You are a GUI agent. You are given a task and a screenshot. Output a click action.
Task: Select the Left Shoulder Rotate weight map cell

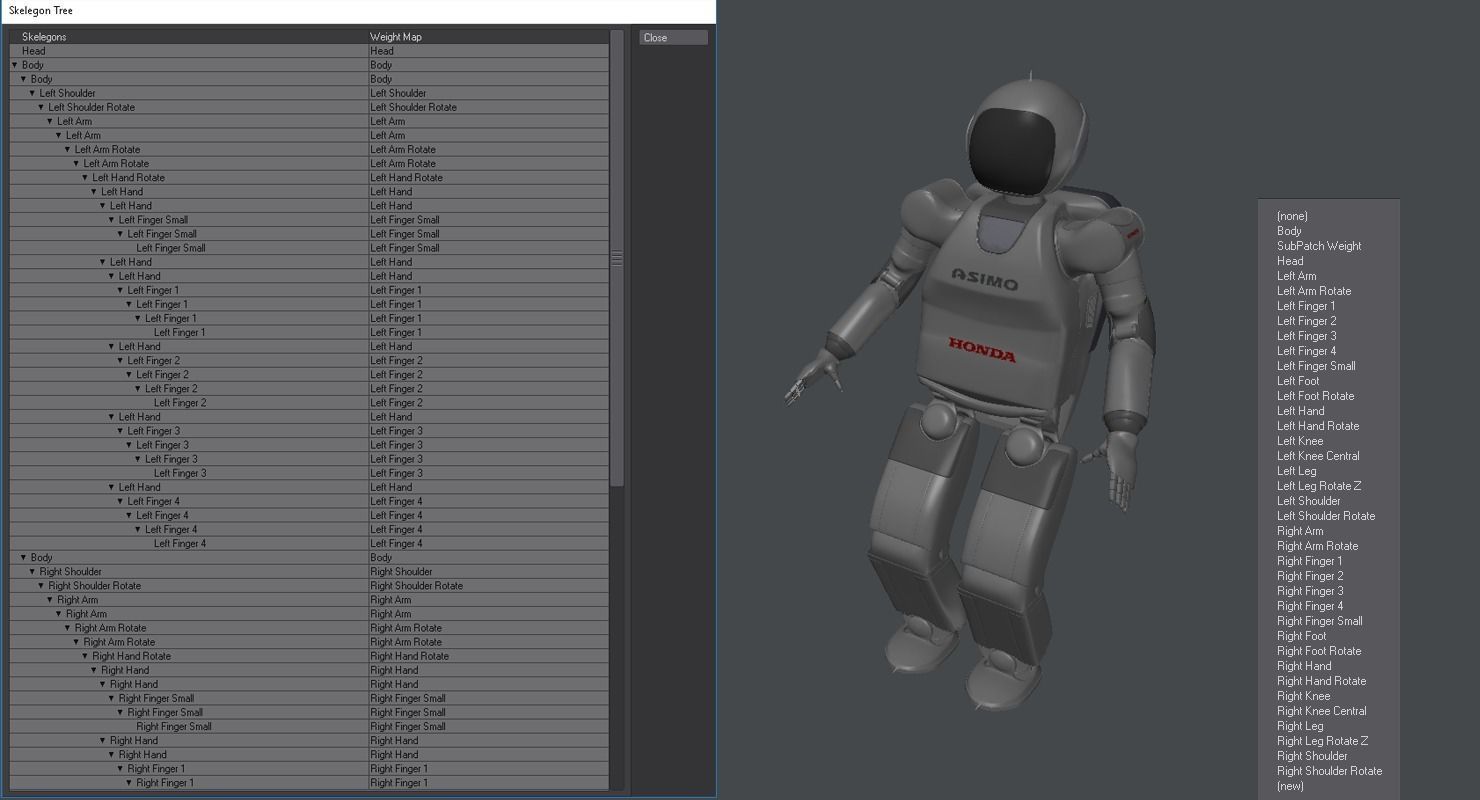(488, 107)
